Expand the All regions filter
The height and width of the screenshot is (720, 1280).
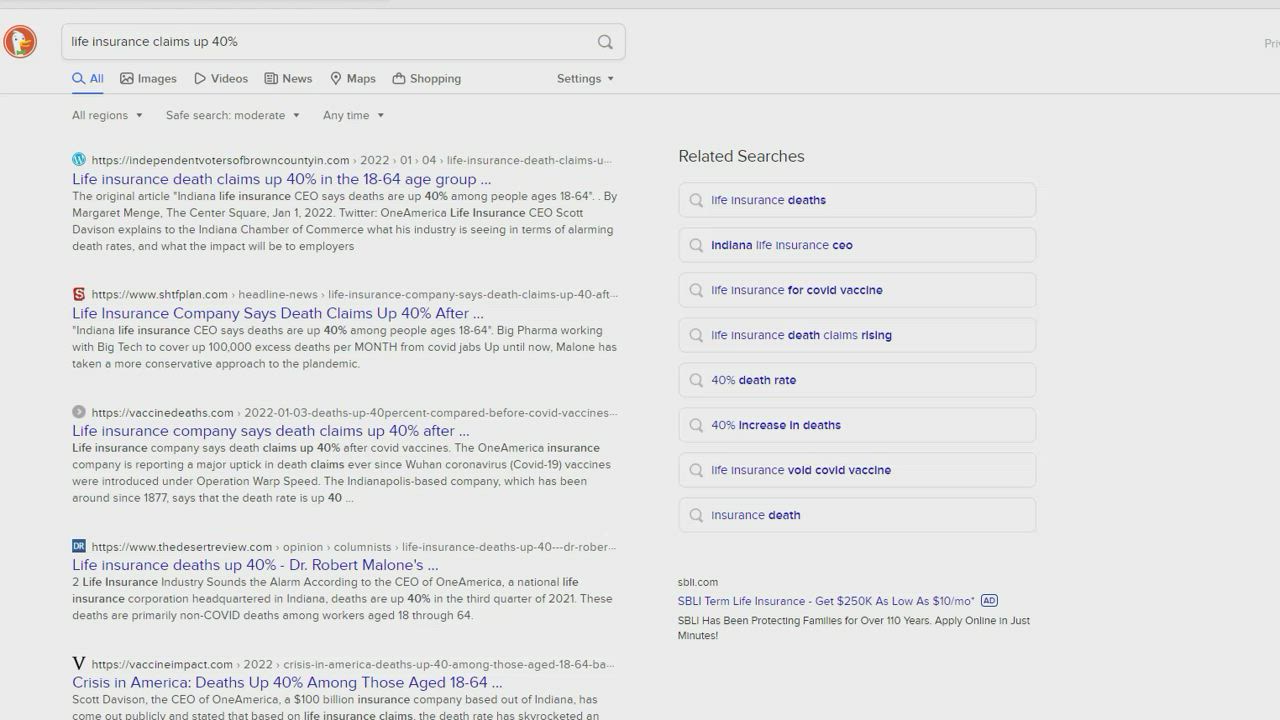[107, 115]
